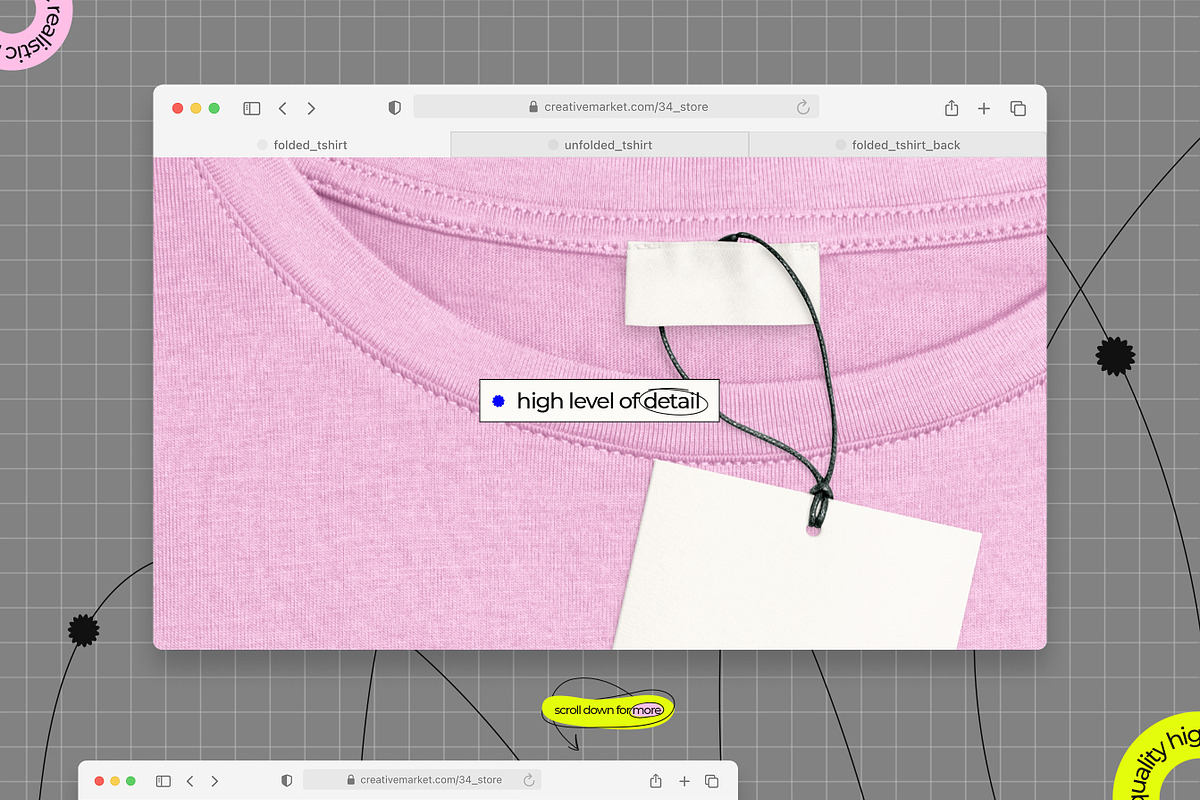Open the privacy shield in the upper window
Image resolution: width=1200 pixels, height=800 pixels.
click(395, 107)
